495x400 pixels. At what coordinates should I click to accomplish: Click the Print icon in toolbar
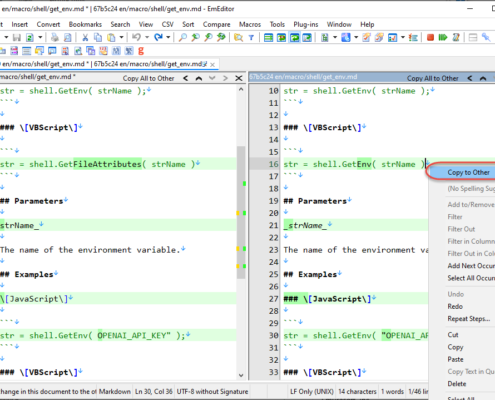click(55, 38)
